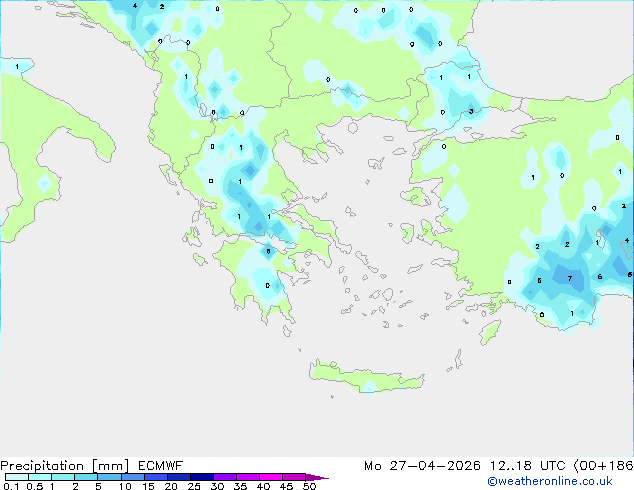Click the legend value '0.1'
The image size is (634, 490).
tap(11, 486)
